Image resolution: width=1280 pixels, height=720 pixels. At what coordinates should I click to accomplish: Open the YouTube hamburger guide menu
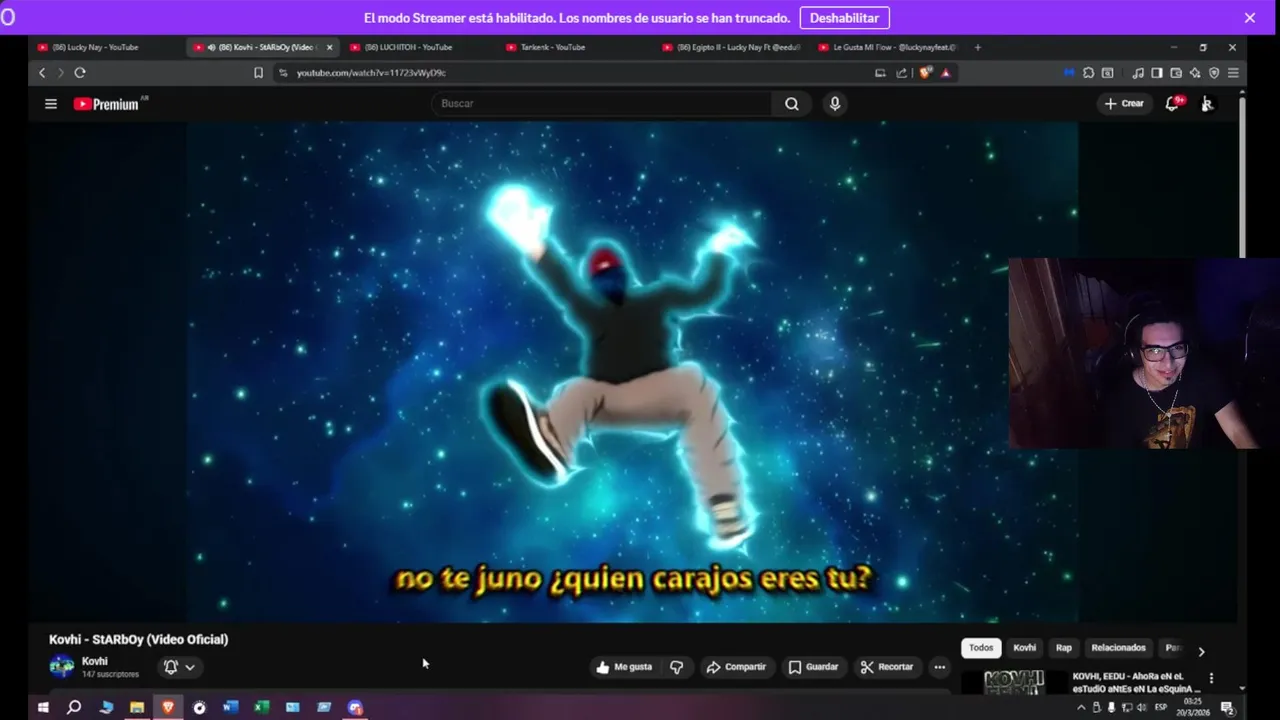tap(51, 104)
